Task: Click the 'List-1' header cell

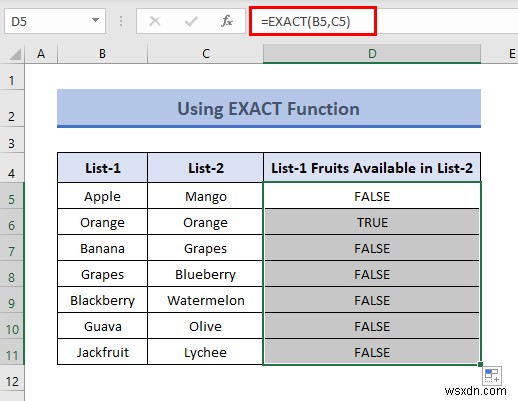Action: 102,168
